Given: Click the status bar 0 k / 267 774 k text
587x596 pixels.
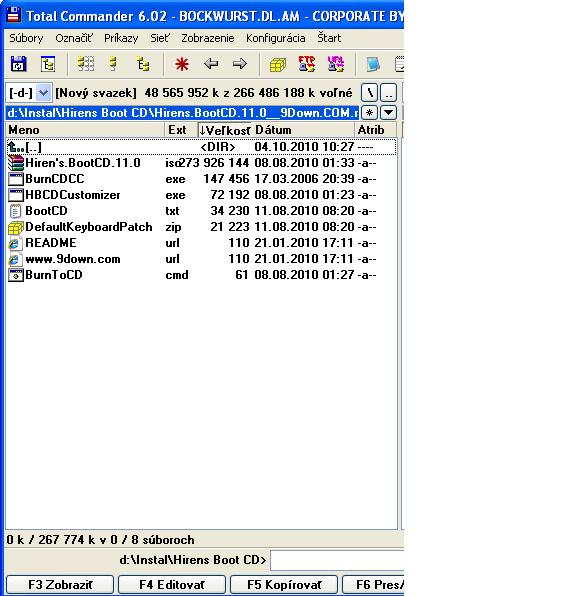Looking at the screenshot, I should 100,540.
